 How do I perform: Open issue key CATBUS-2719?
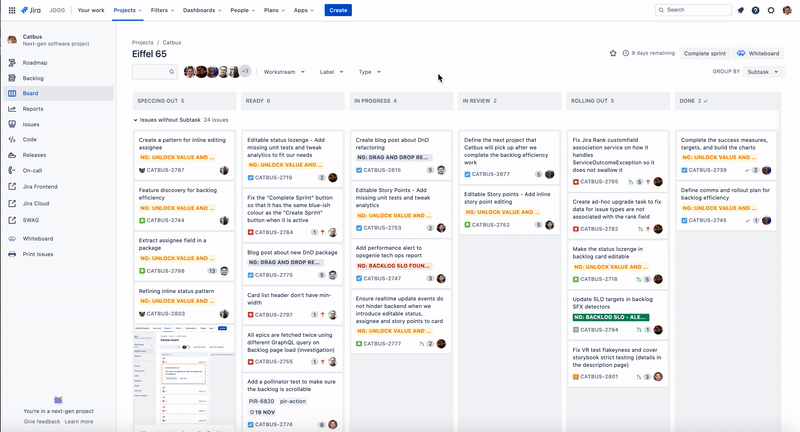[273, 177]
